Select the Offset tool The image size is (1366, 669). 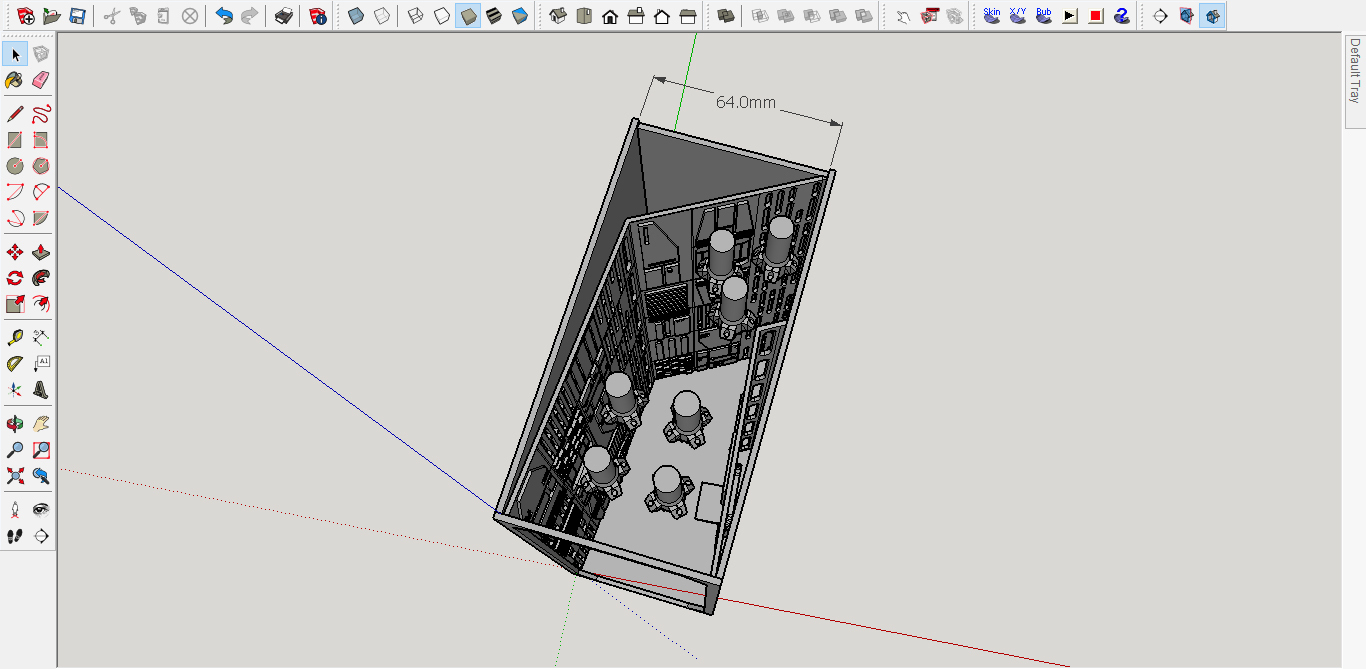point(41,304)
